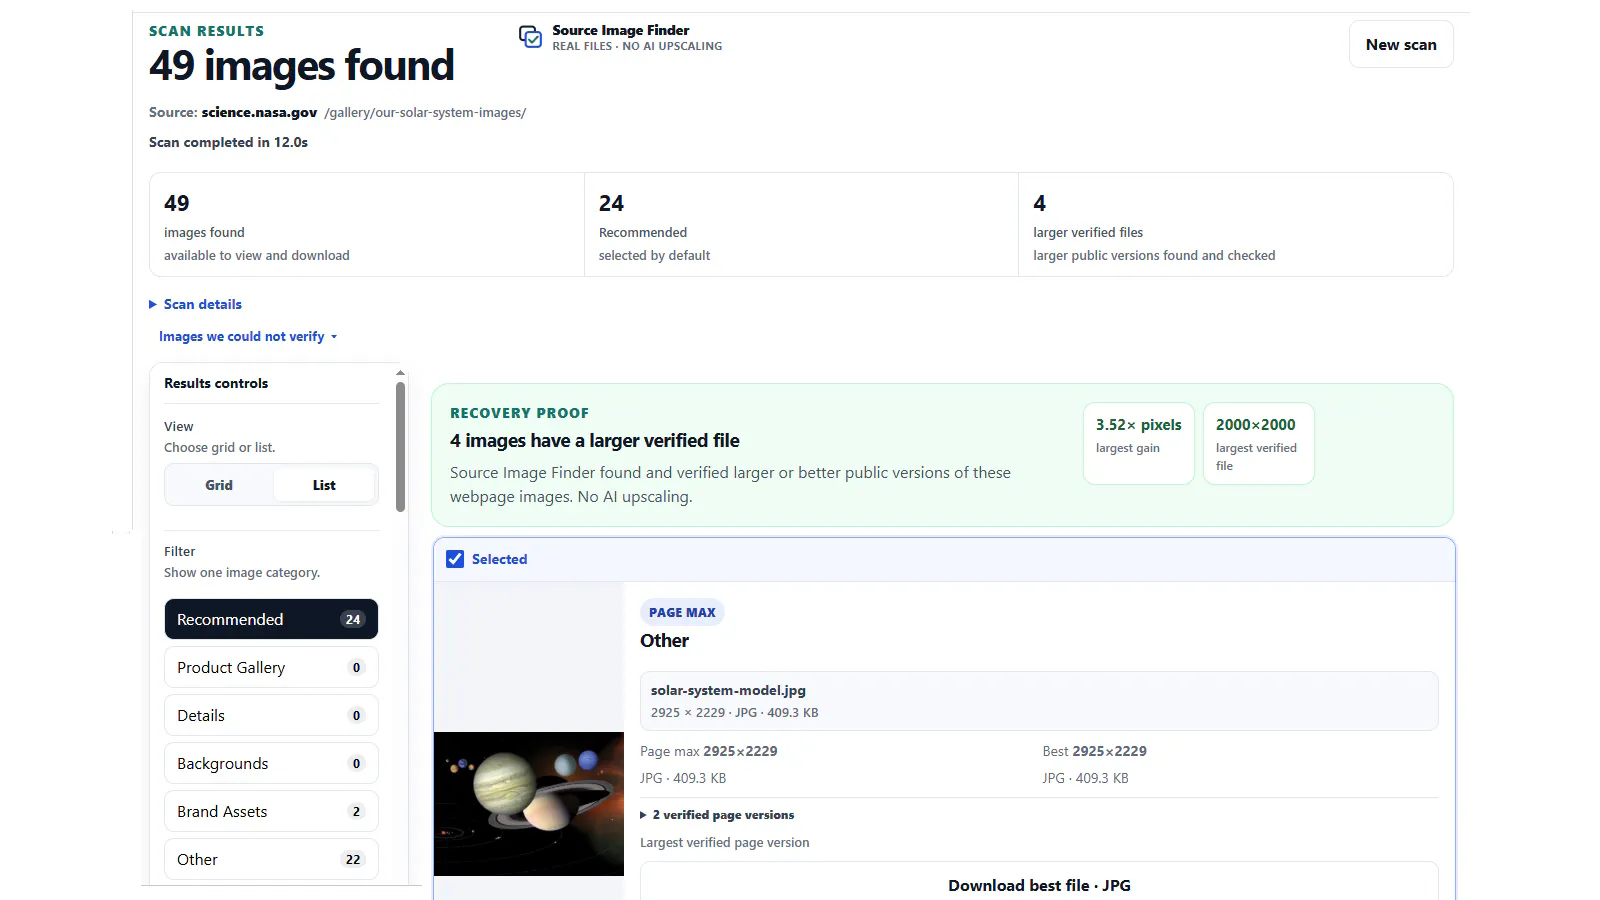Click the 4 larger verified files stat
Viewport: 1600px width, 900px height.
1235,225
